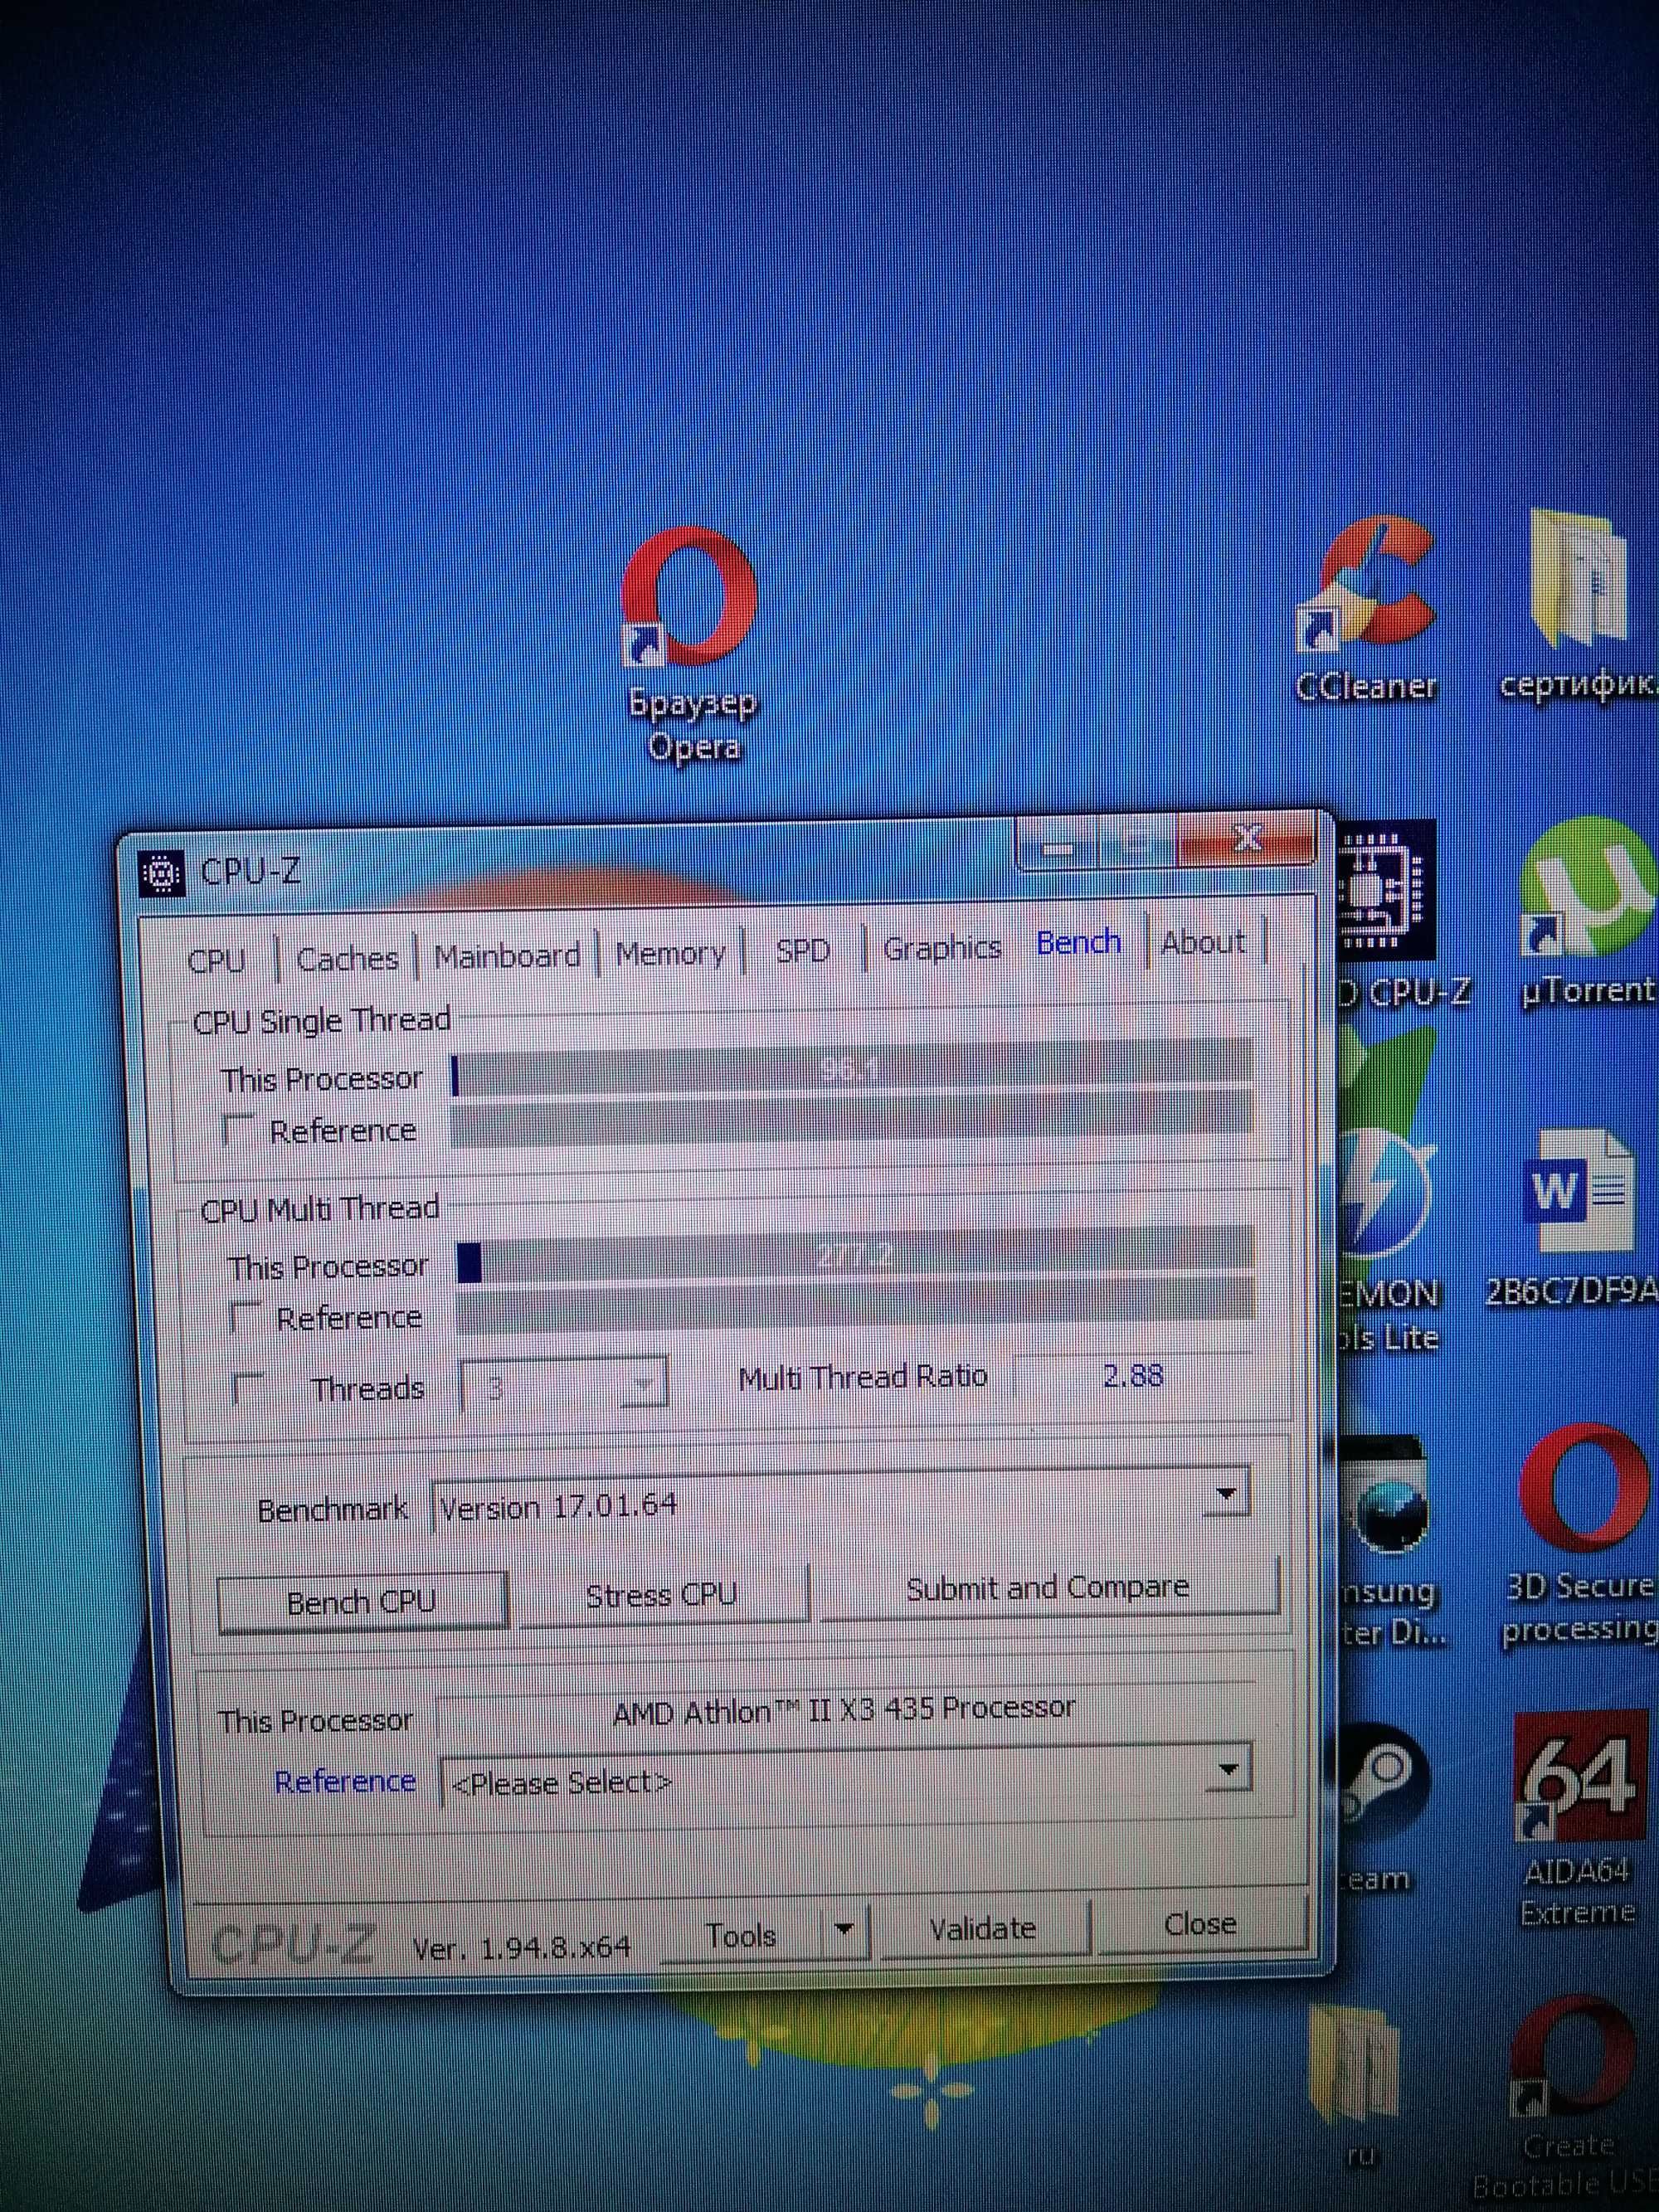1659x2212 pixels.
Task: Open the 2B6C7DF9A Word document icon
Action: (1580, 1192)
